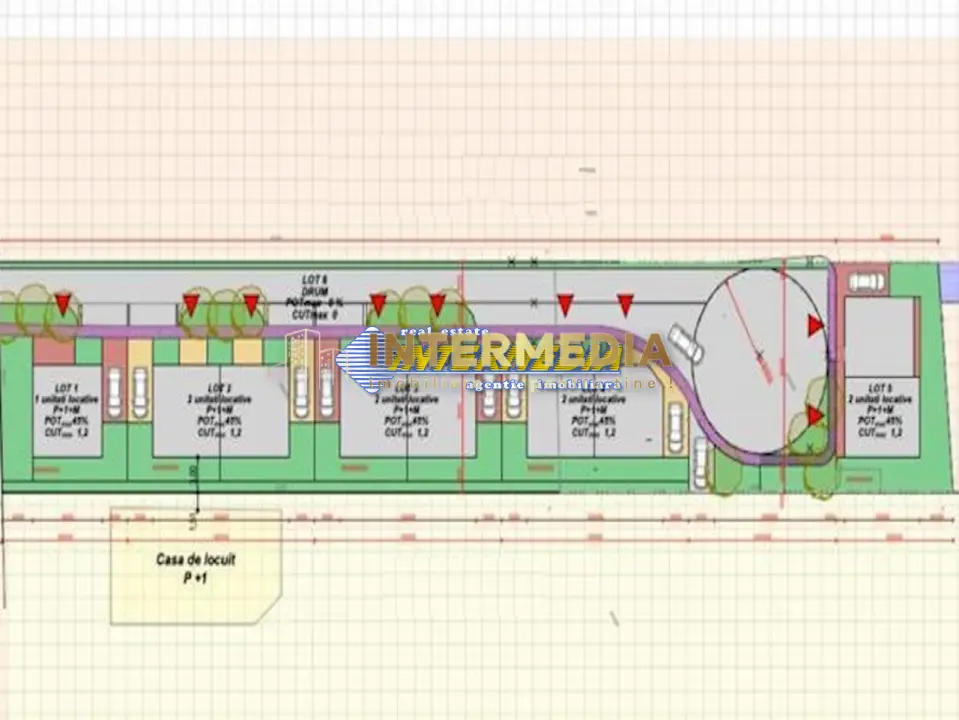Select the LOT 1 description label
The image size is (959, 720).
tap(67, 410)
